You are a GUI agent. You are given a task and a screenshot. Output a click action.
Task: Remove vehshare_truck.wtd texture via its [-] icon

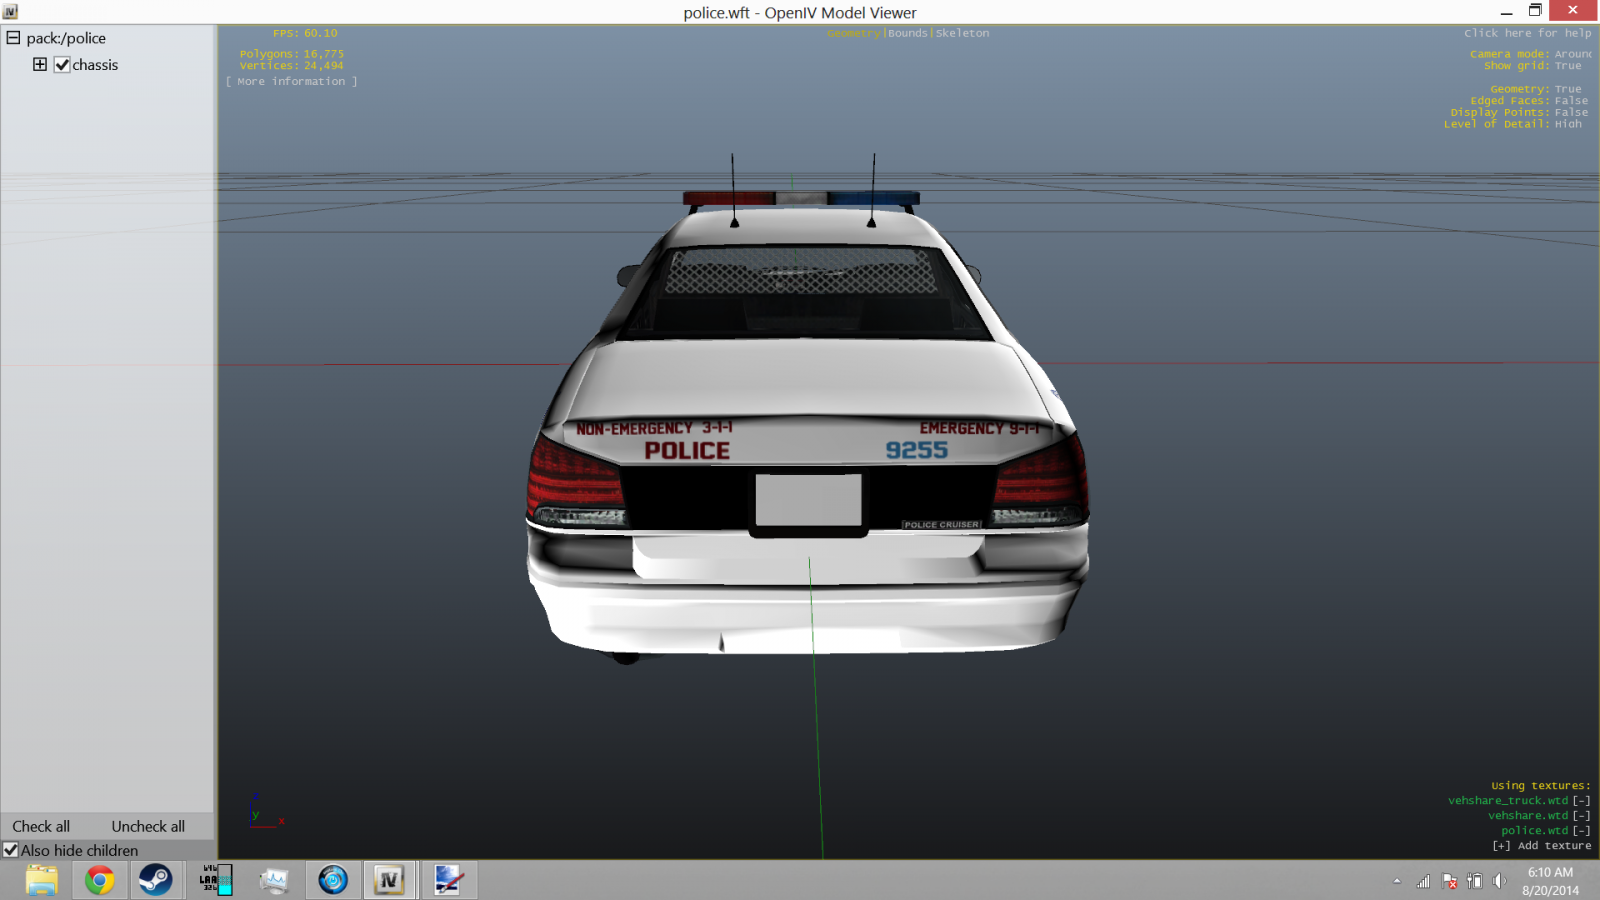tap(1581, 800)
